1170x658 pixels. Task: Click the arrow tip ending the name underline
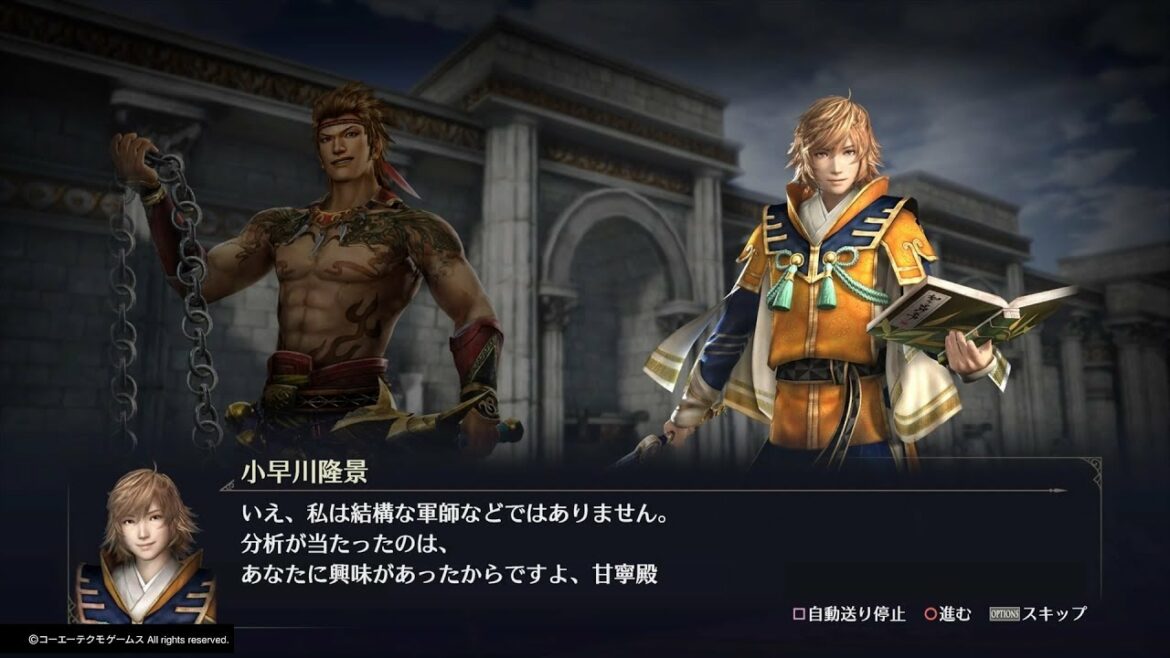(1058, 490)
